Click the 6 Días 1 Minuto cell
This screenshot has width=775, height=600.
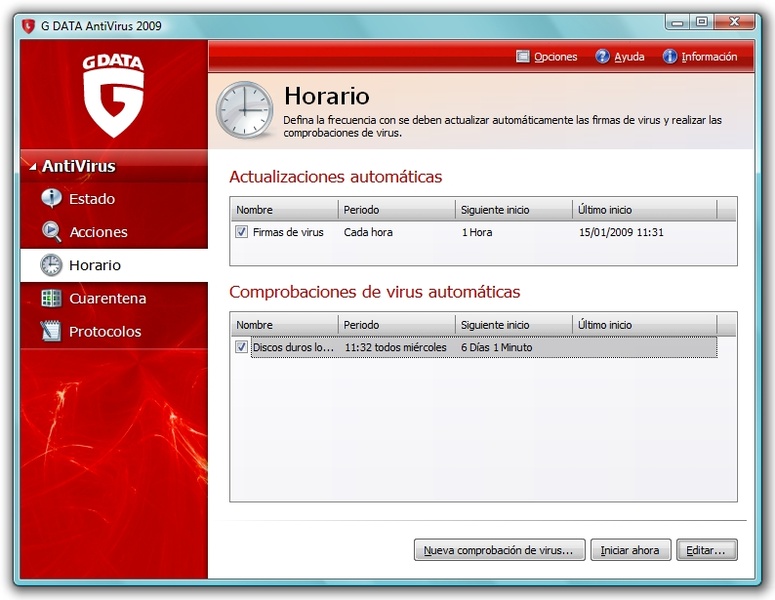click(497, 347)
